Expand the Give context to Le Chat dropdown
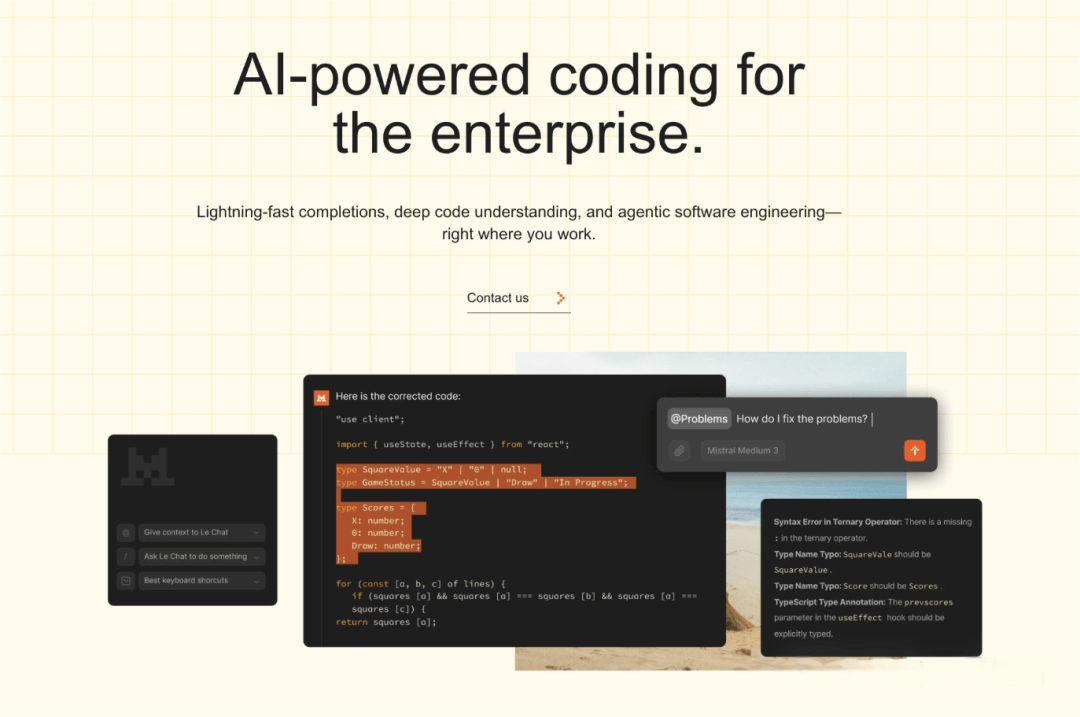This screenshot has height=717, width=1080. click(x=256, y=533)
